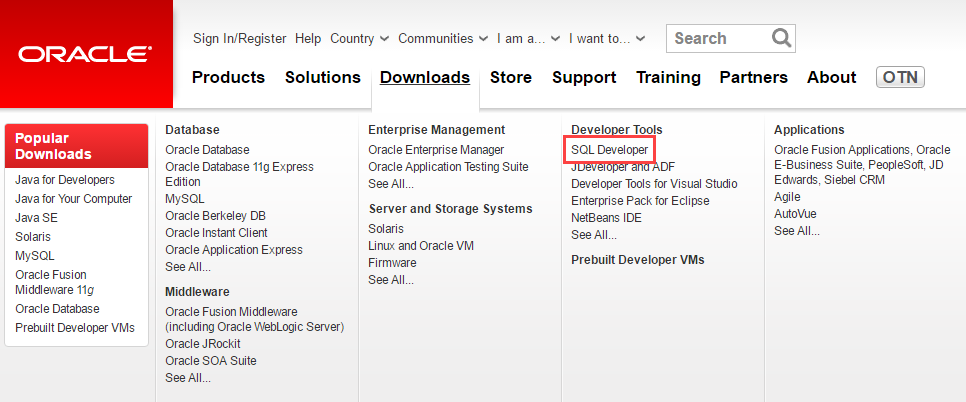Click Solaris in Popular Downloads

point(33,236)
